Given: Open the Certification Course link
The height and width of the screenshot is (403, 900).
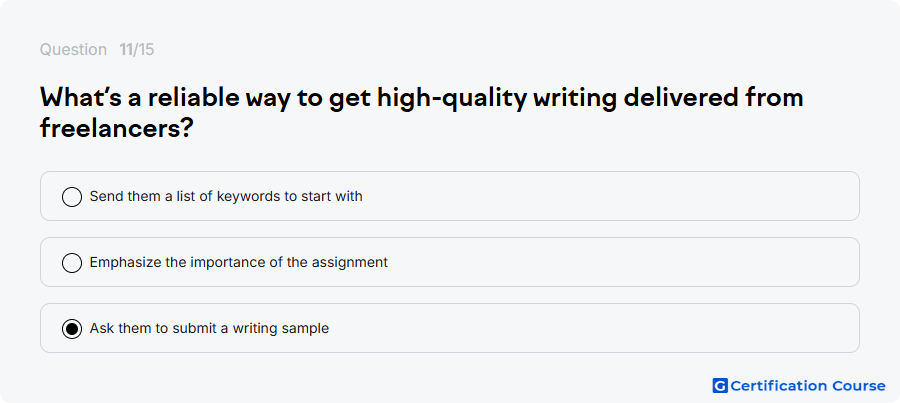Looking at the screenshot, I should (x=799, y=386).
